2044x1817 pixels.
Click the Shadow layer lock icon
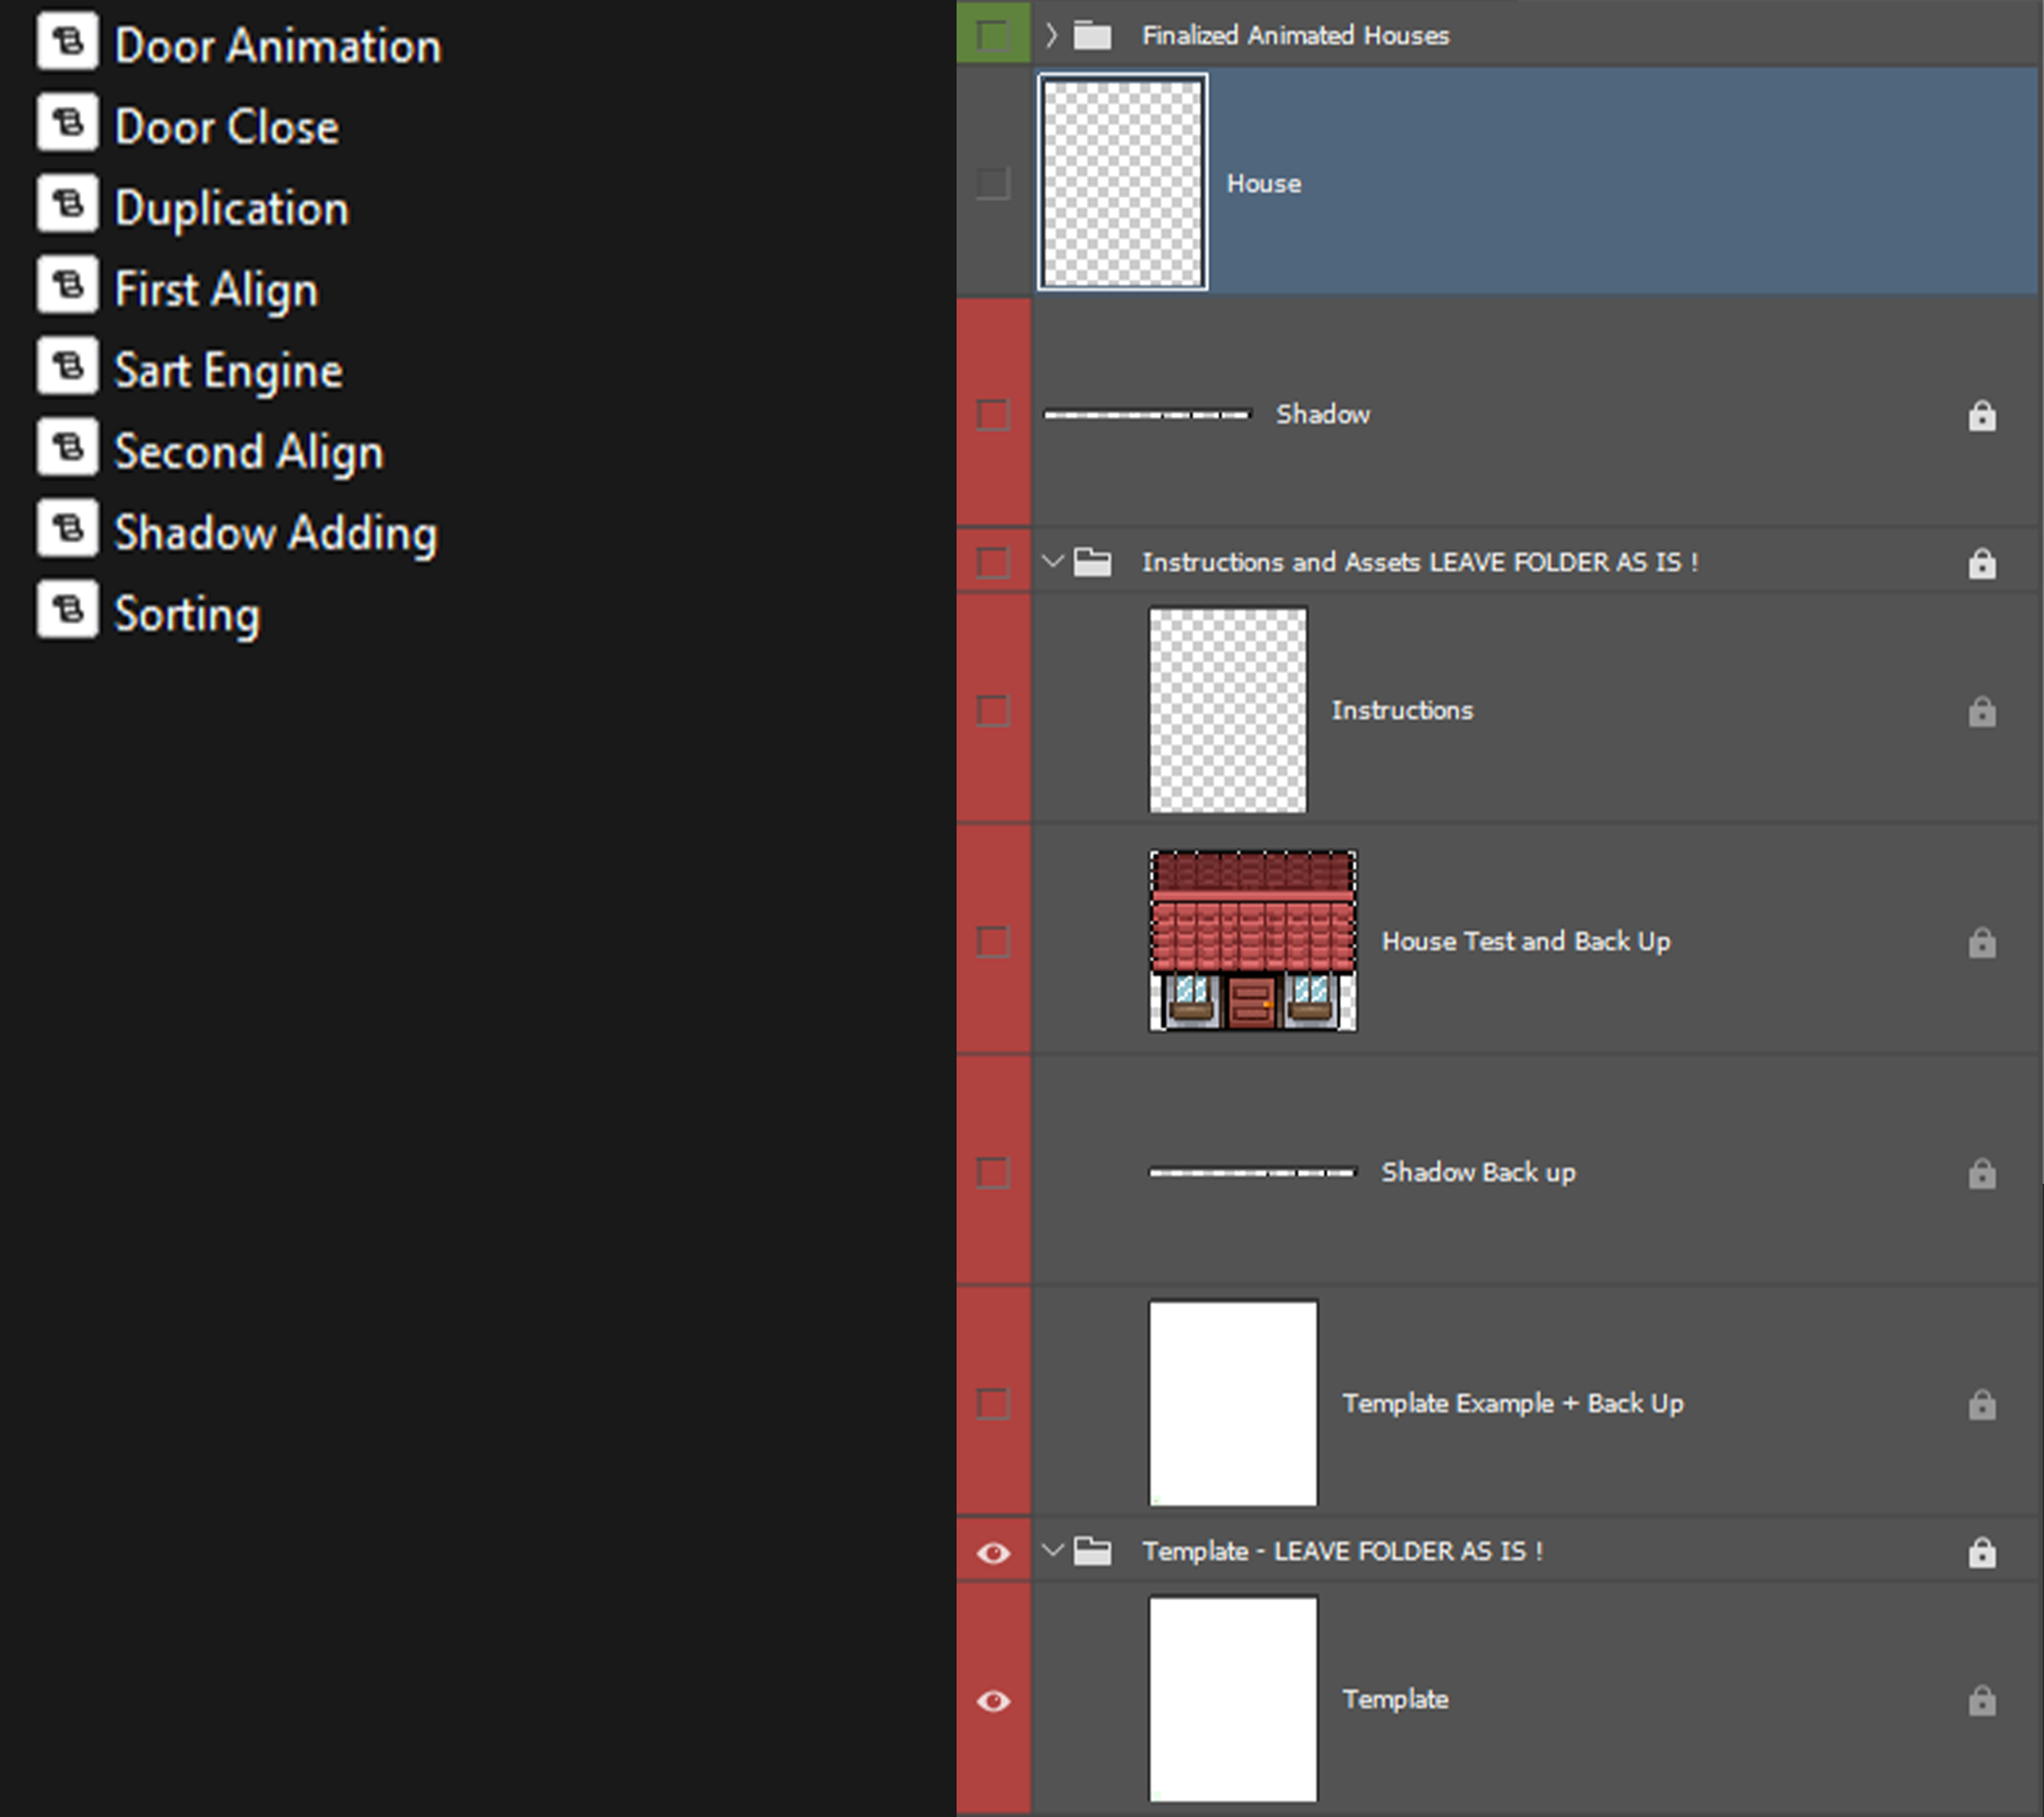click(x=1981, y=415)
